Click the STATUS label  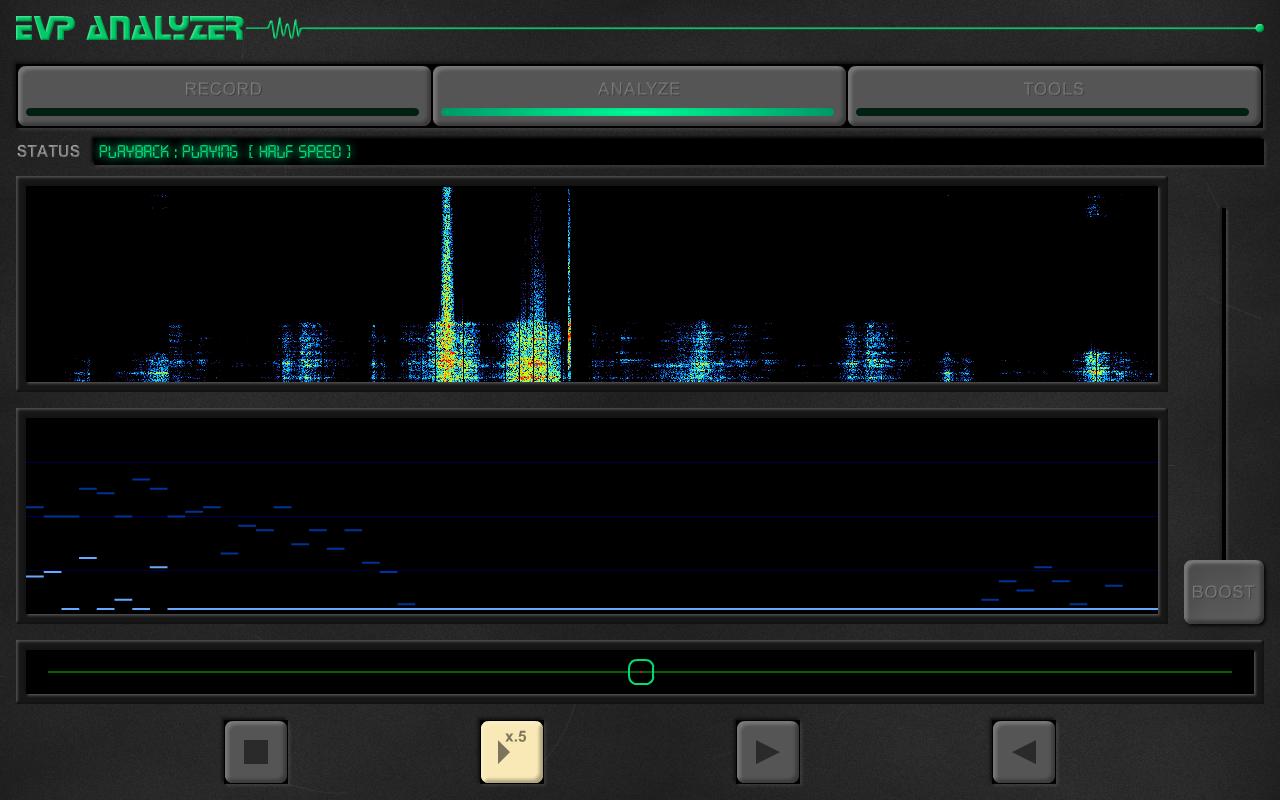48,151
